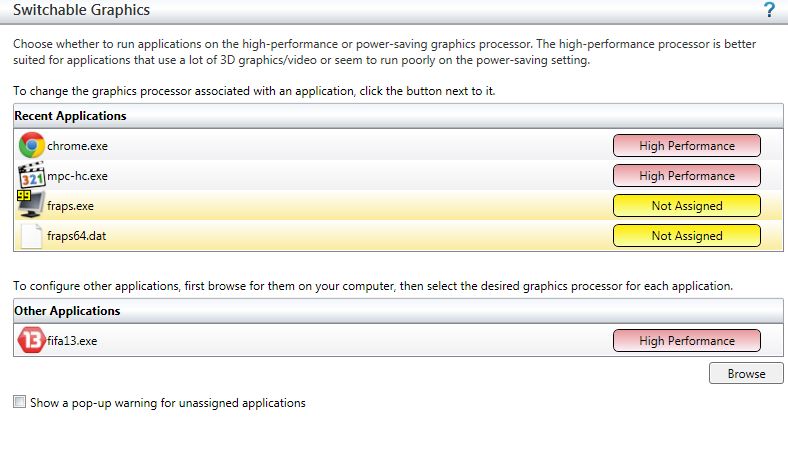Select the chrome.exe application name
Image resolution: width=788 pixels, height=471 pixels.
77,146
